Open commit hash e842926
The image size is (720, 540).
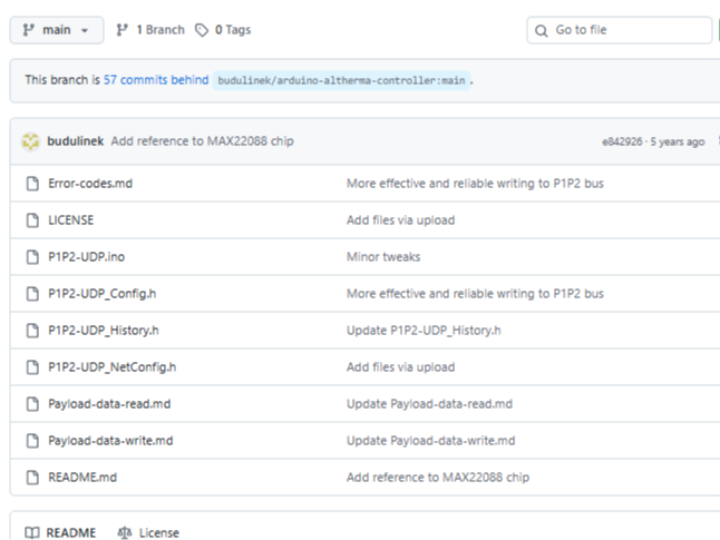[622, 142]
